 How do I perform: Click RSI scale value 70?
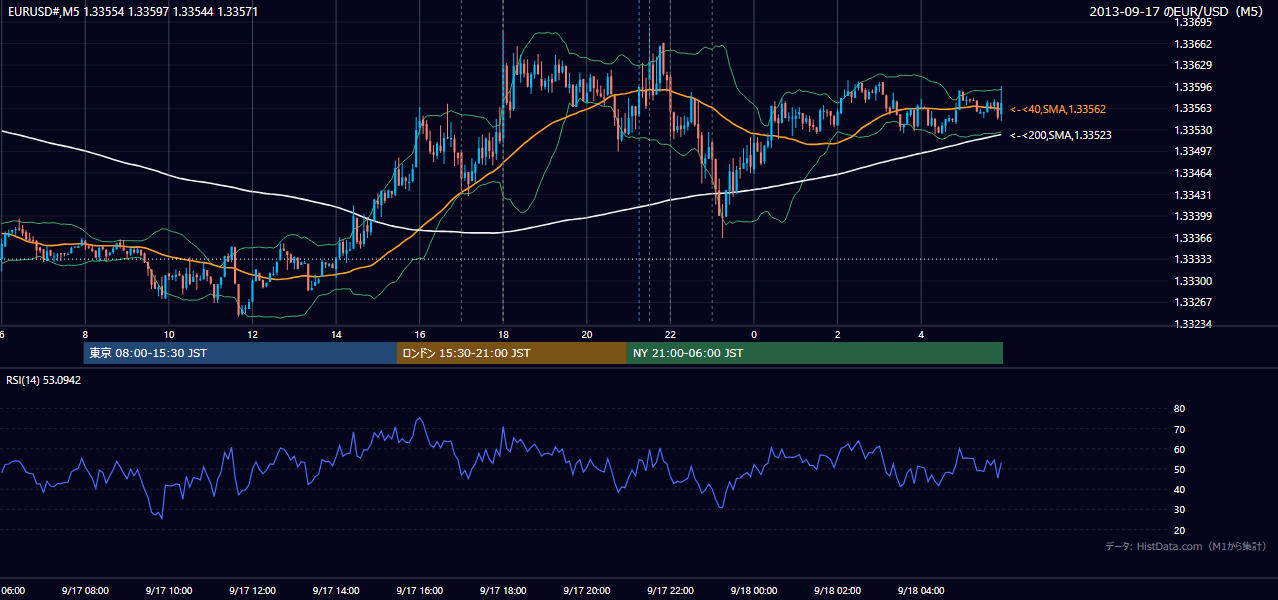pos(1179,429)
